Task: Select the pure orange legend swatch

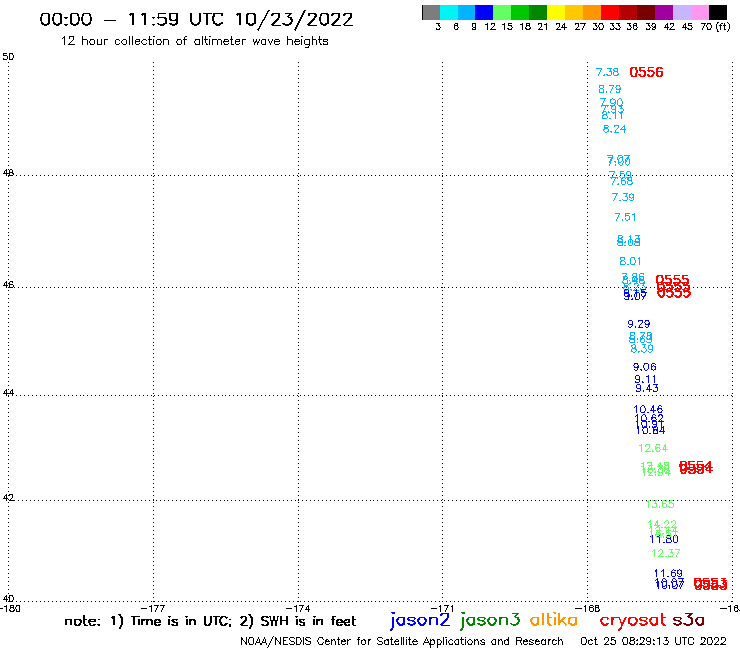Action: click(592, 12)
